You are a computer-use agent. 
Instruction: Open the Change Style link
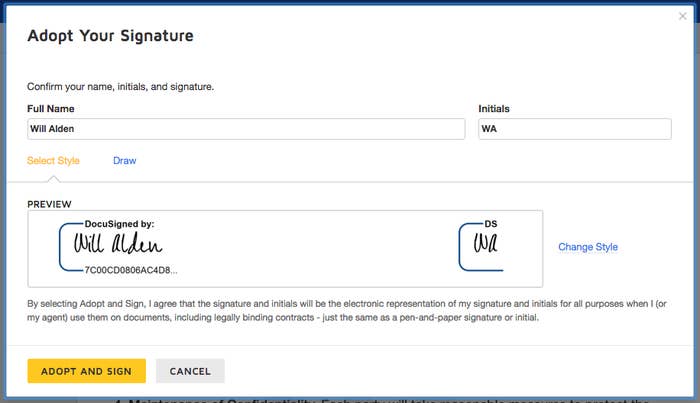click(588, 247)
